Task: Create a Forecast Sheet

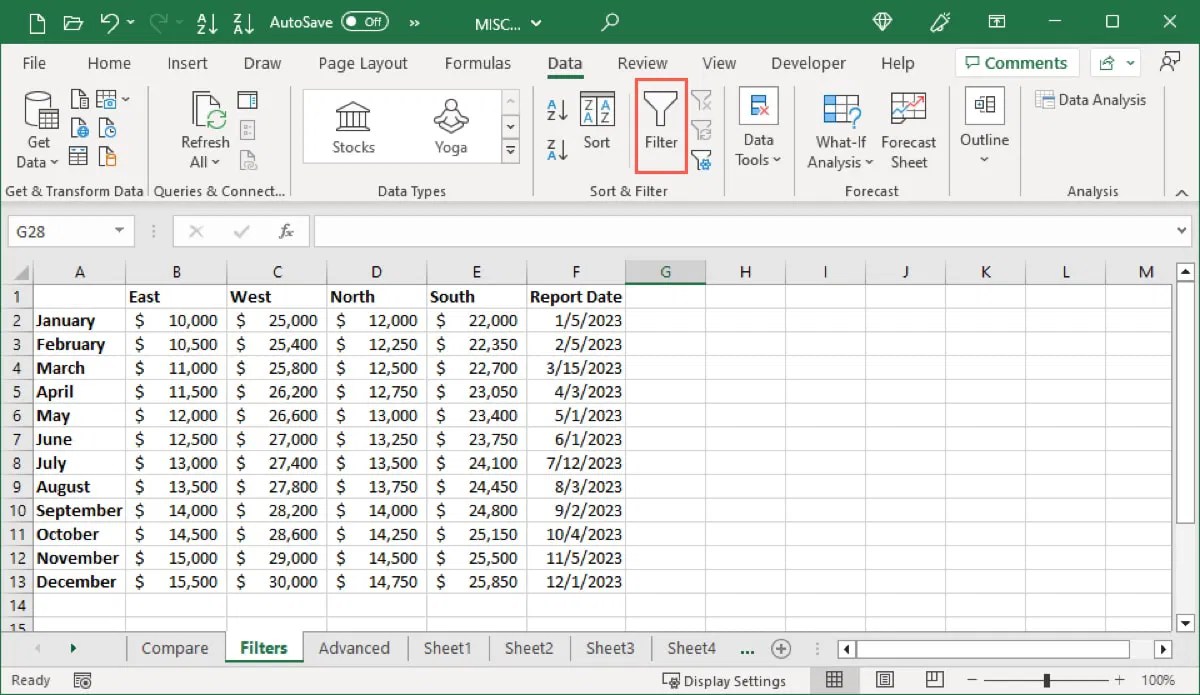Action: tap(909, 130)
